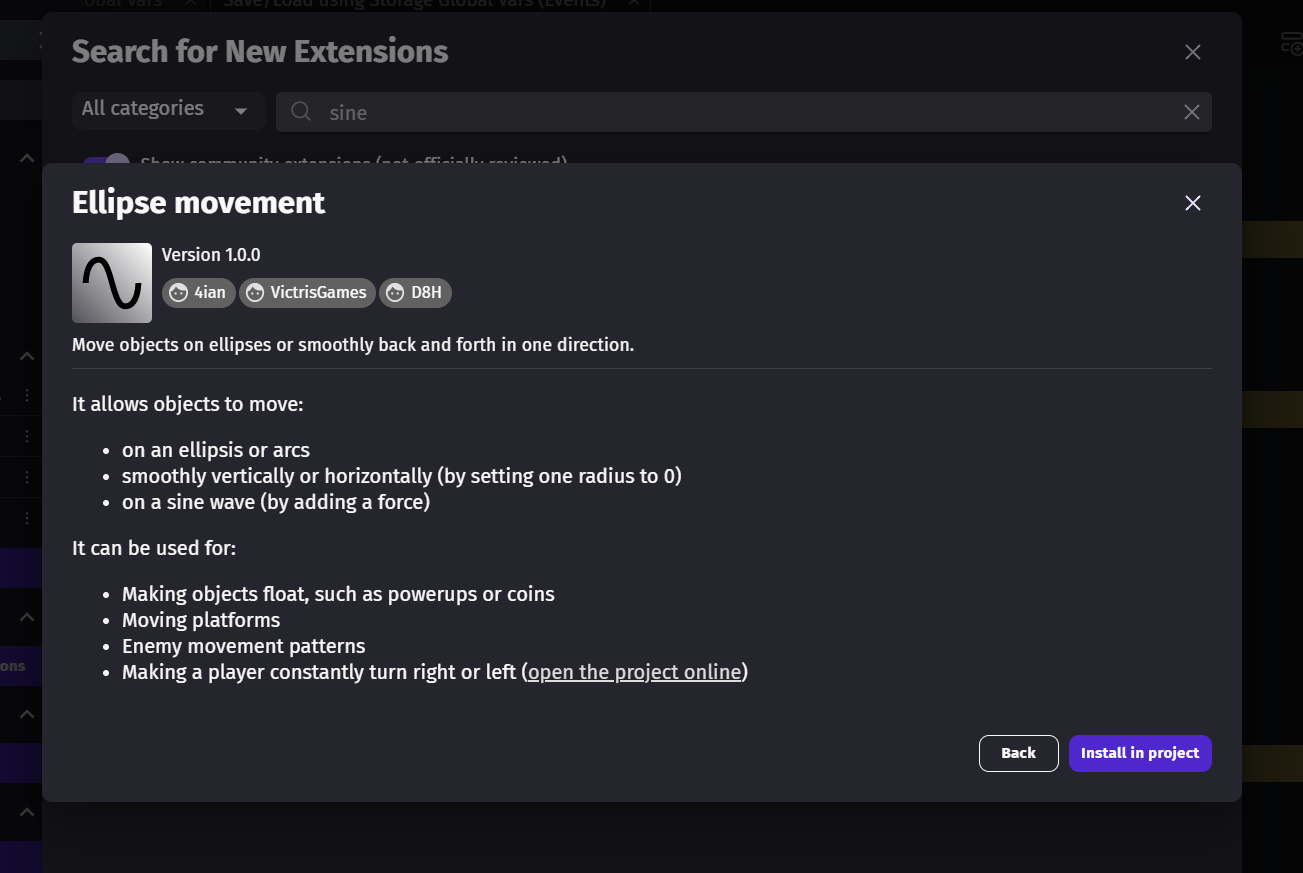The height and width of the screenshot is (873, 1303).
Task: Click Install in project button
Action: click(1140, 753)
